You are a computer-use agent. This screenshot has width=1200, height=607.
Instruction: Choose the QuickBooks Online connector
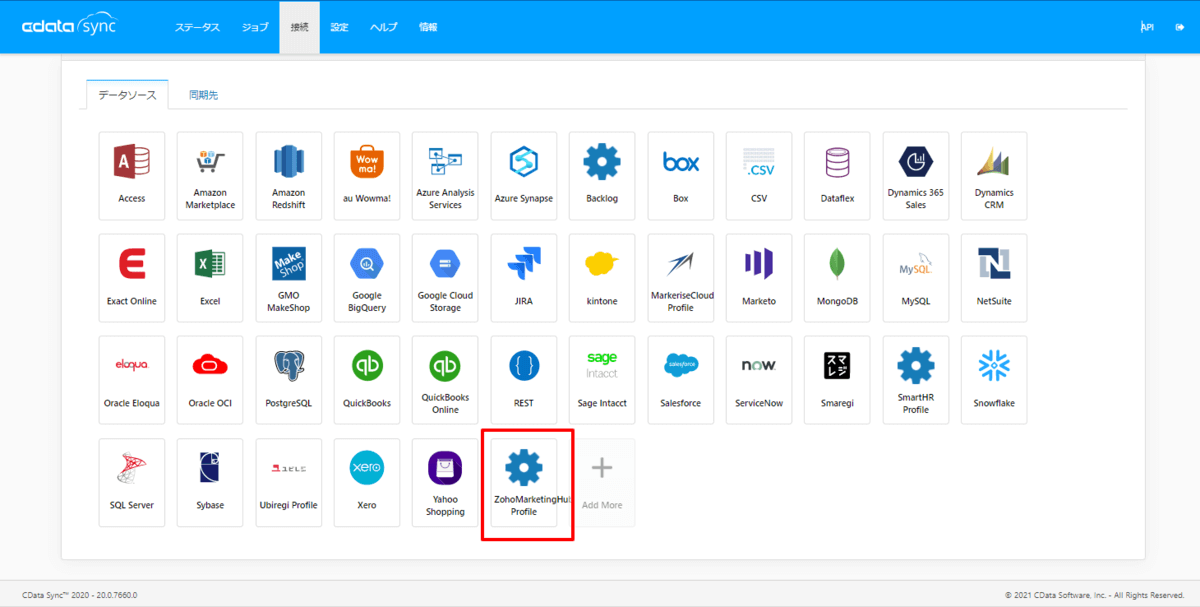445,380
